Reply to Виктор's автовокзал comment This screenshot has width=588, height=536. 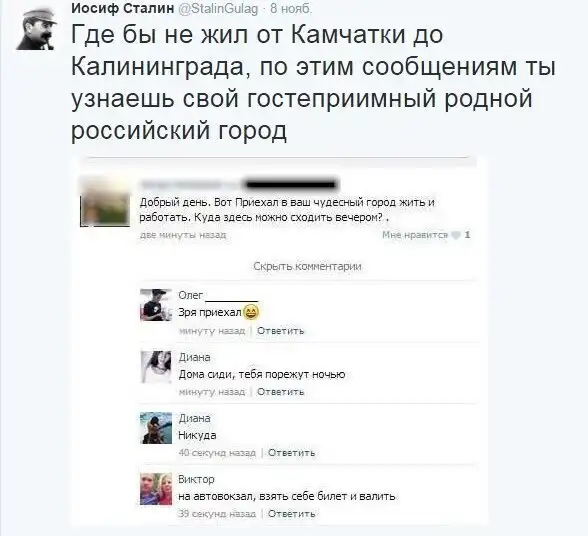pos(291,514)
